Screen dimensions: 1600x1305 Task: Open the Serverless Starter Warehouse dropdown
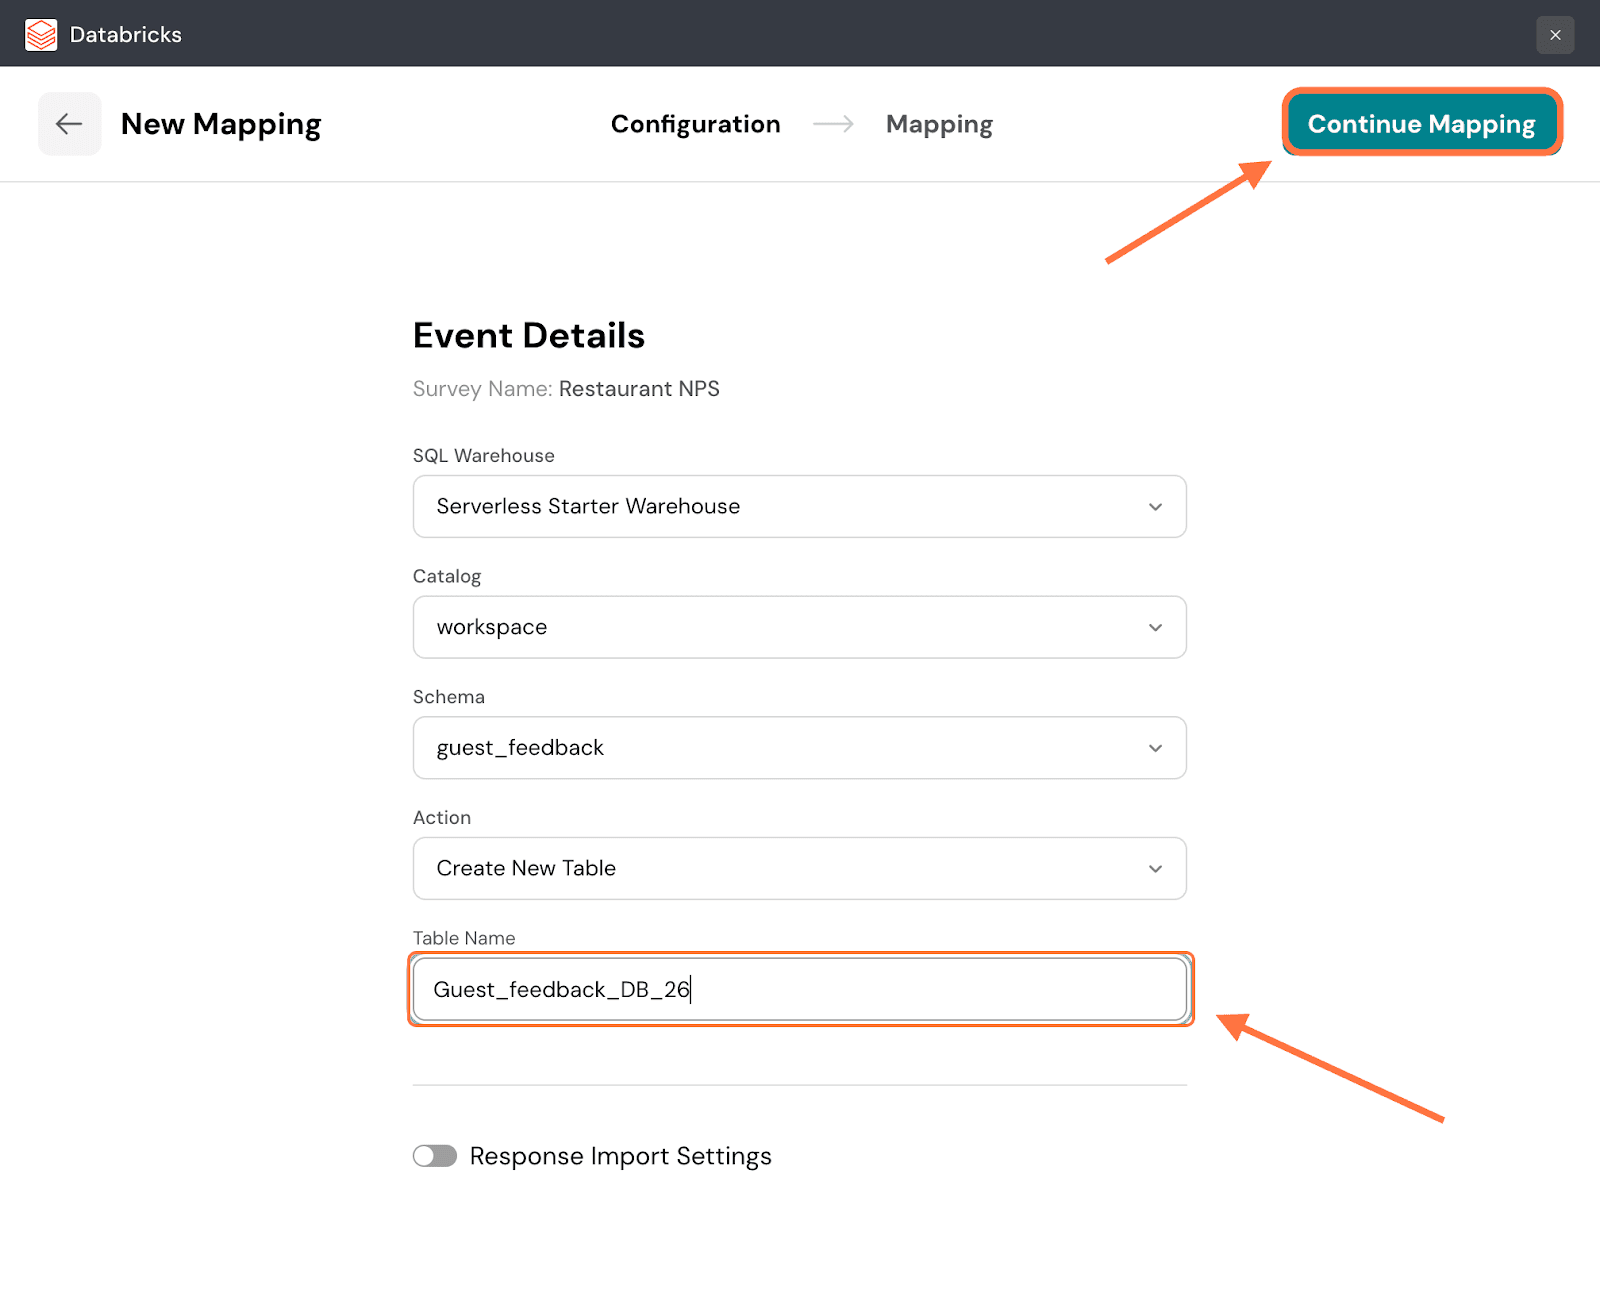780,507
